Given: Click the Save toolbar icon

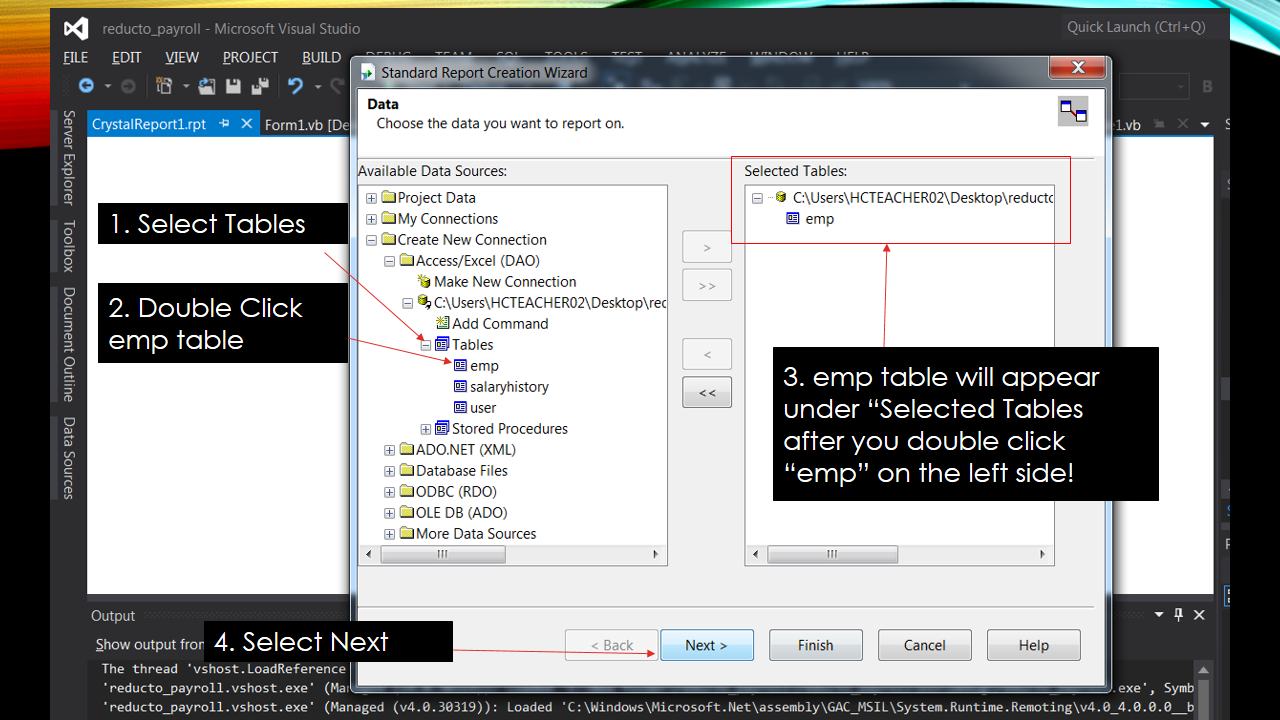Looking at the screenshot, I should click(233, 85).
